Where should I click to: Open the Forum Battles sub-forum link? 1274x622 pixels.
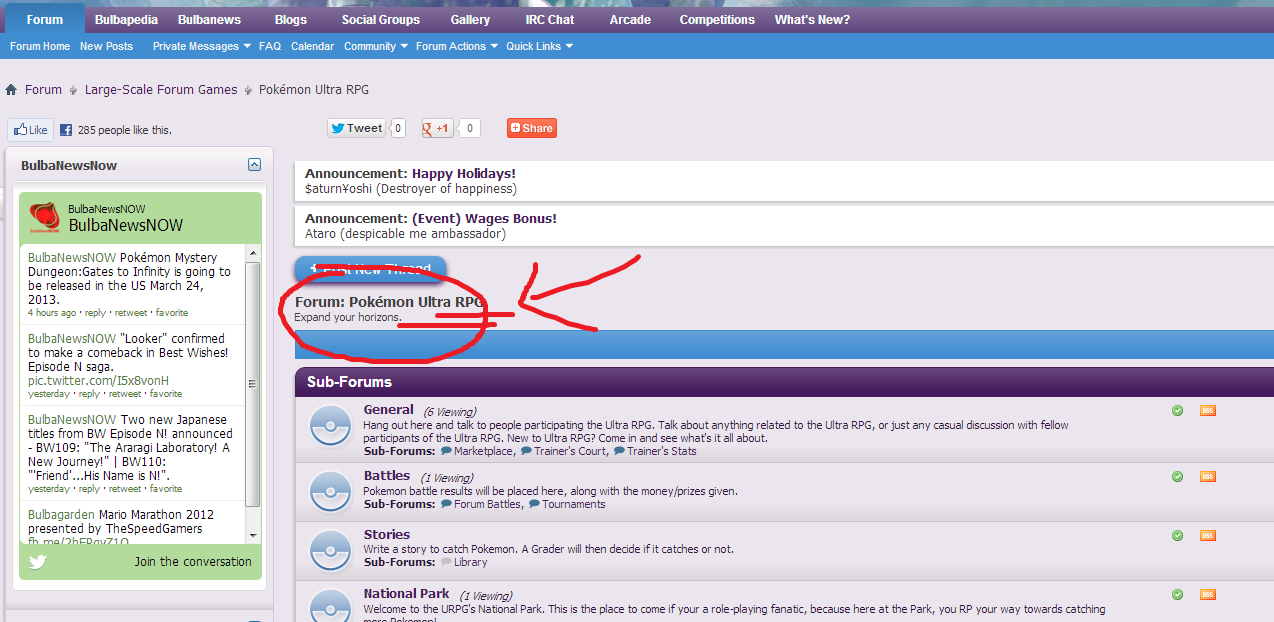pos(487,504)
